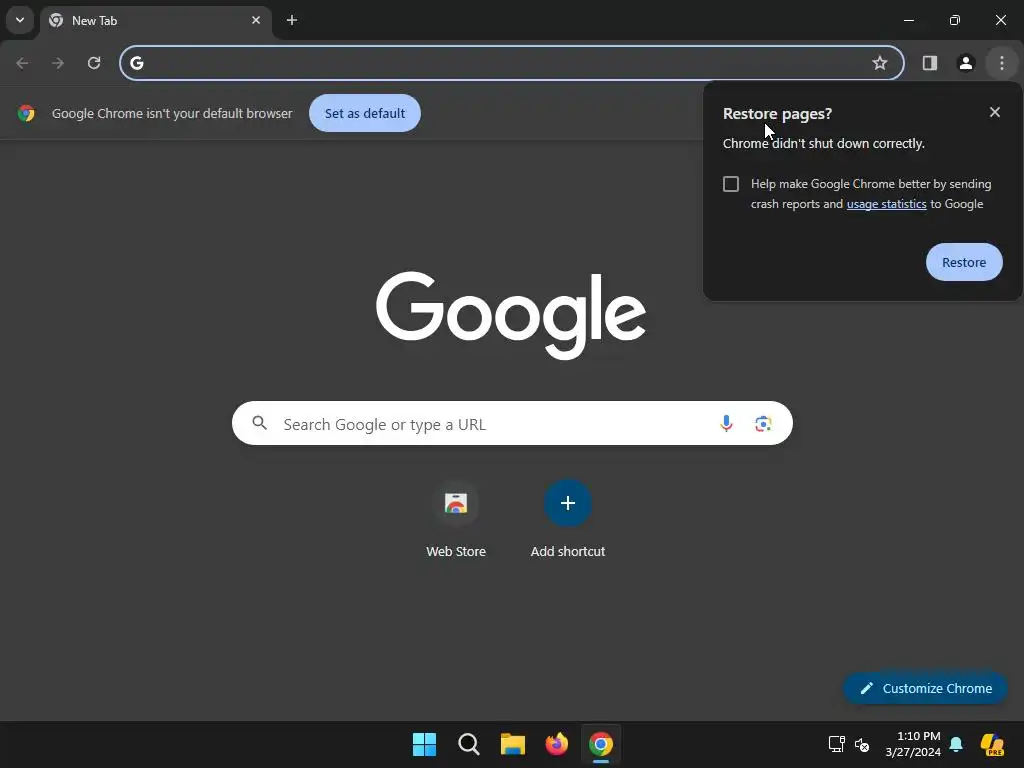This screenshot has height=768, width=1024.
Task: Click Chrome logo in default browser bar
Action: [26, 113]
